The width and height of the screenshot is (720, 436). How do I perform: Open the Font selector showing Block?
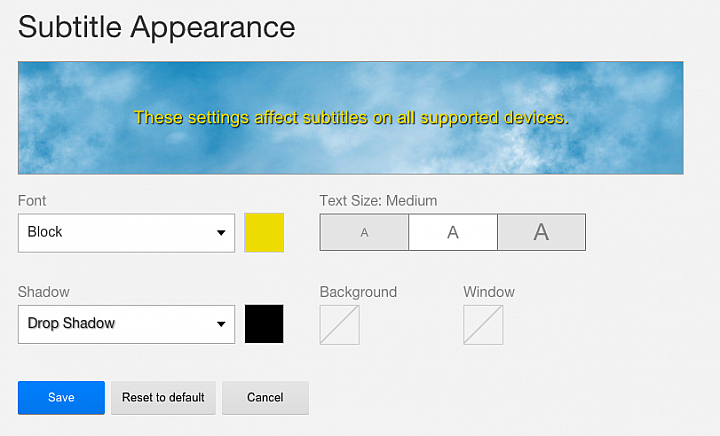126,233
